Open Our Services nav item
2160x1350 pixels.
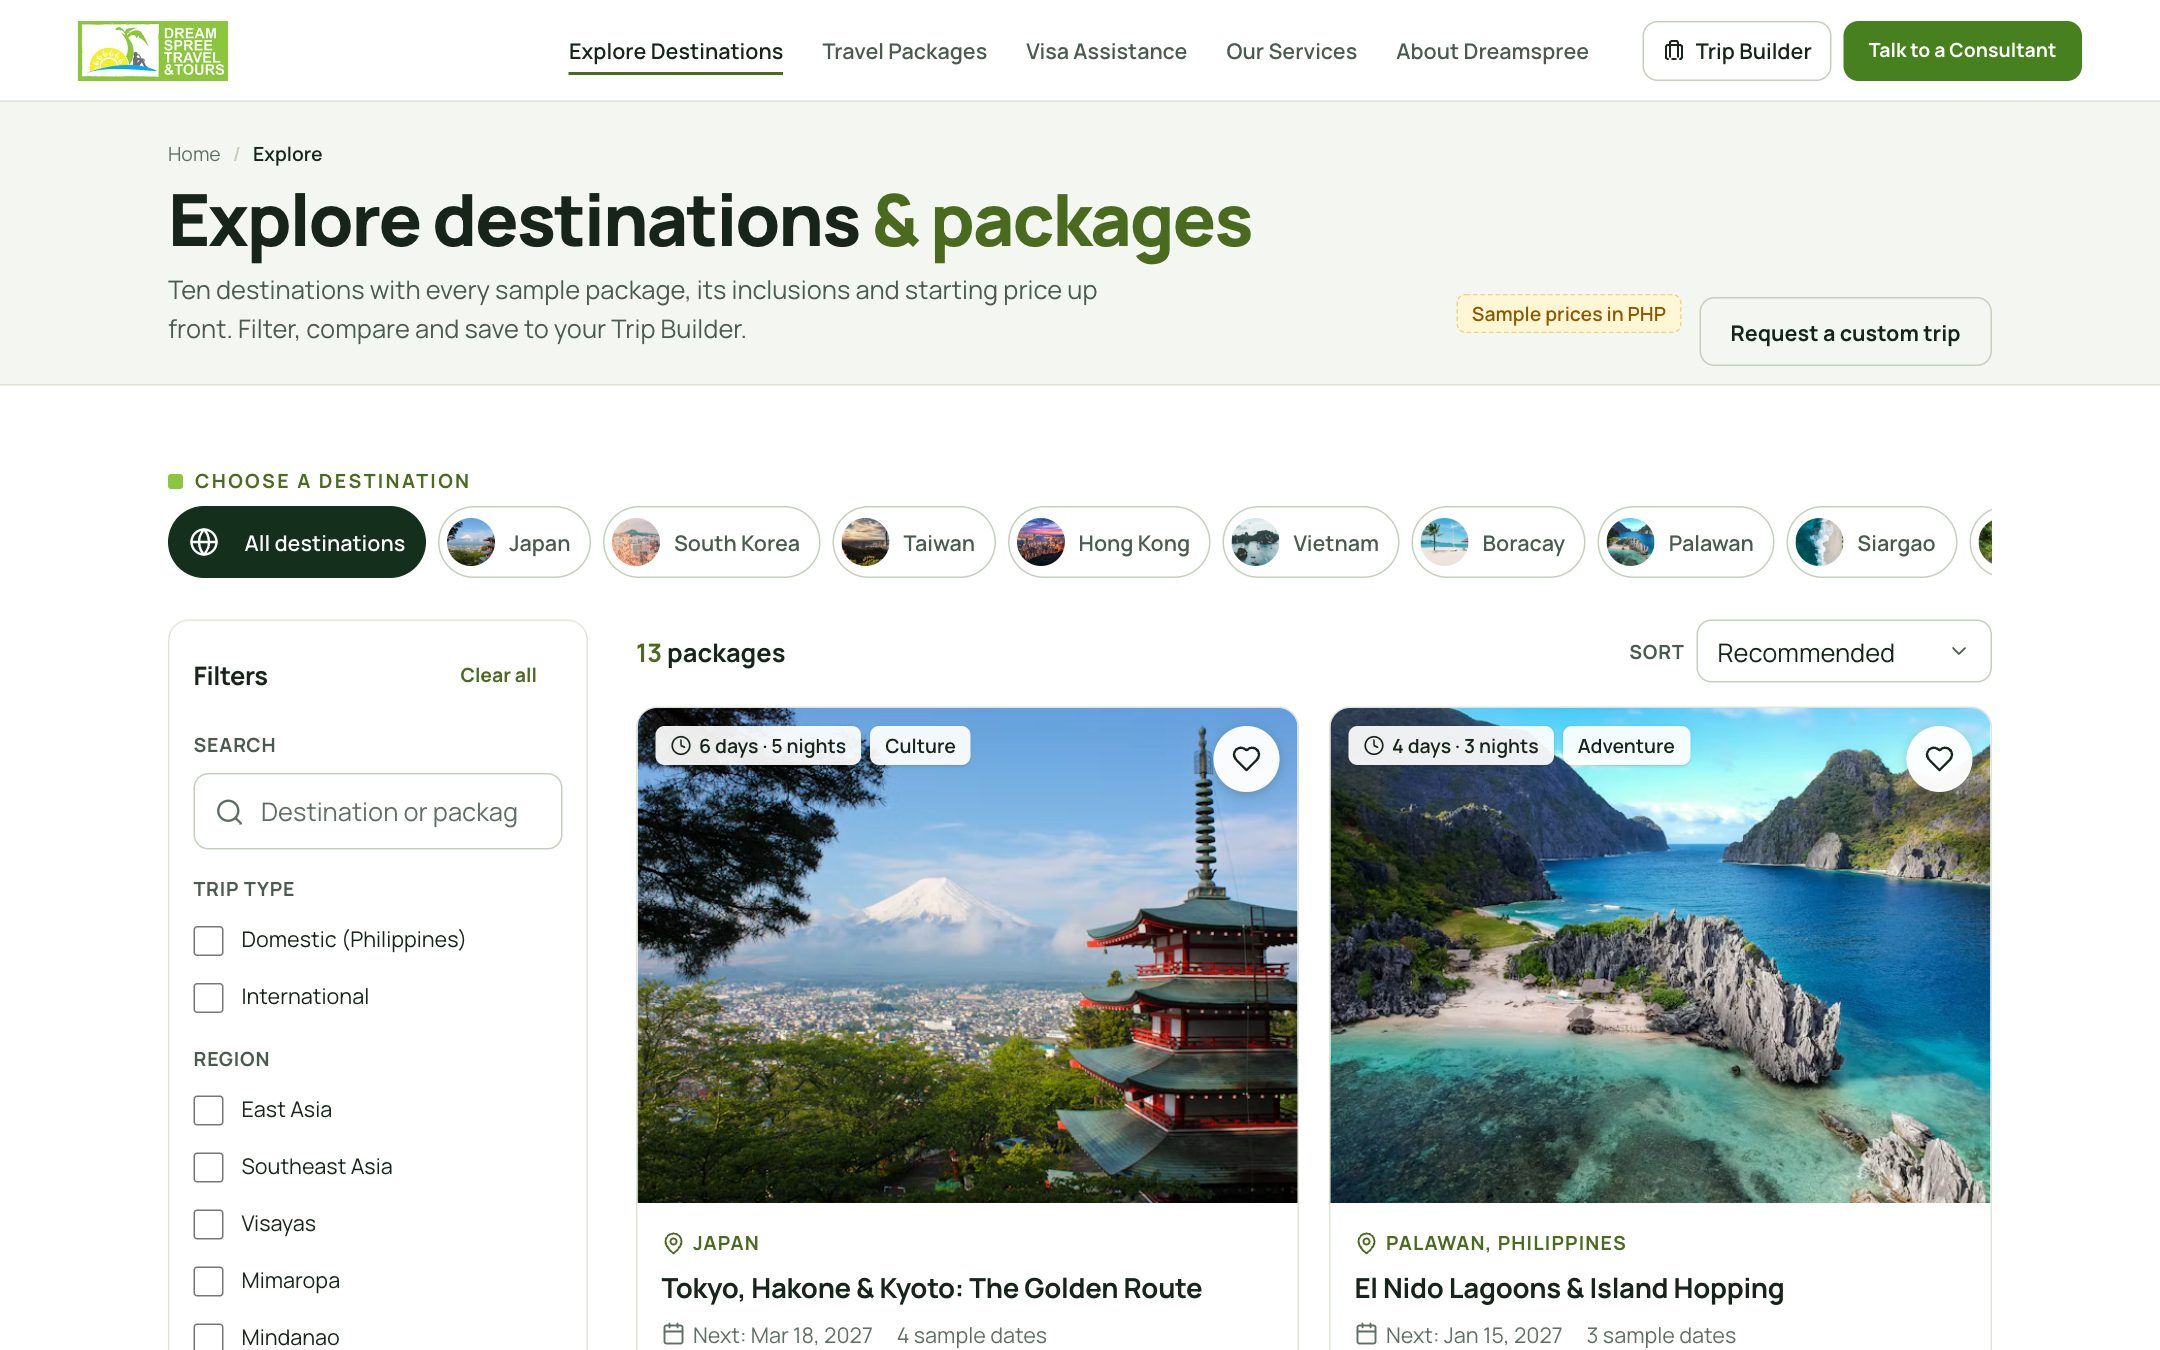(1291, 51)
